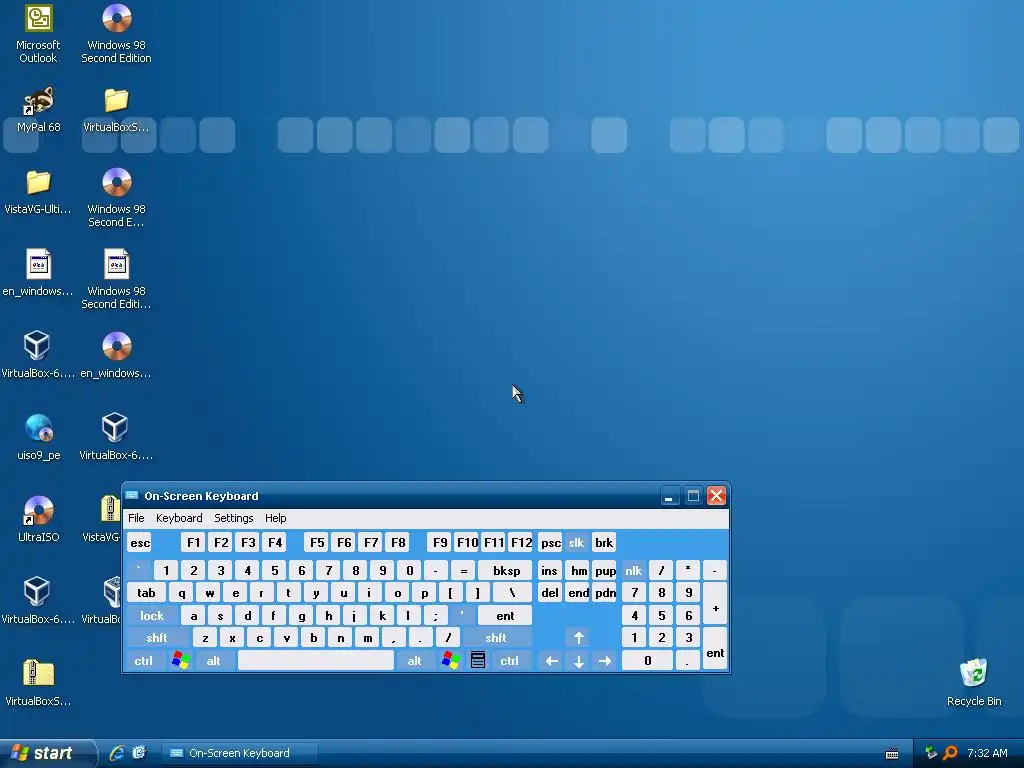Select the Windows 98 Second E... disc icon
Viewport: 1024px width, 768px height.
116,198
